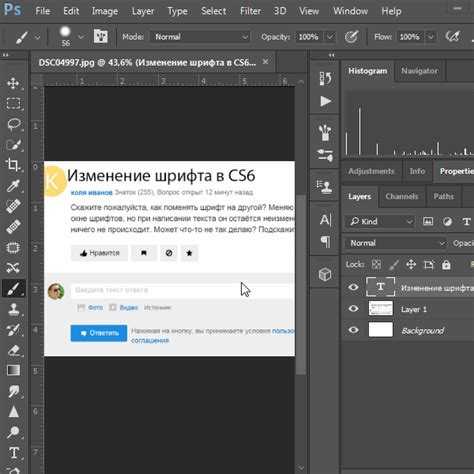Select the Brush tool in toolbox
The width and height of the screenshot is (474, 474).
pos(13,288)
